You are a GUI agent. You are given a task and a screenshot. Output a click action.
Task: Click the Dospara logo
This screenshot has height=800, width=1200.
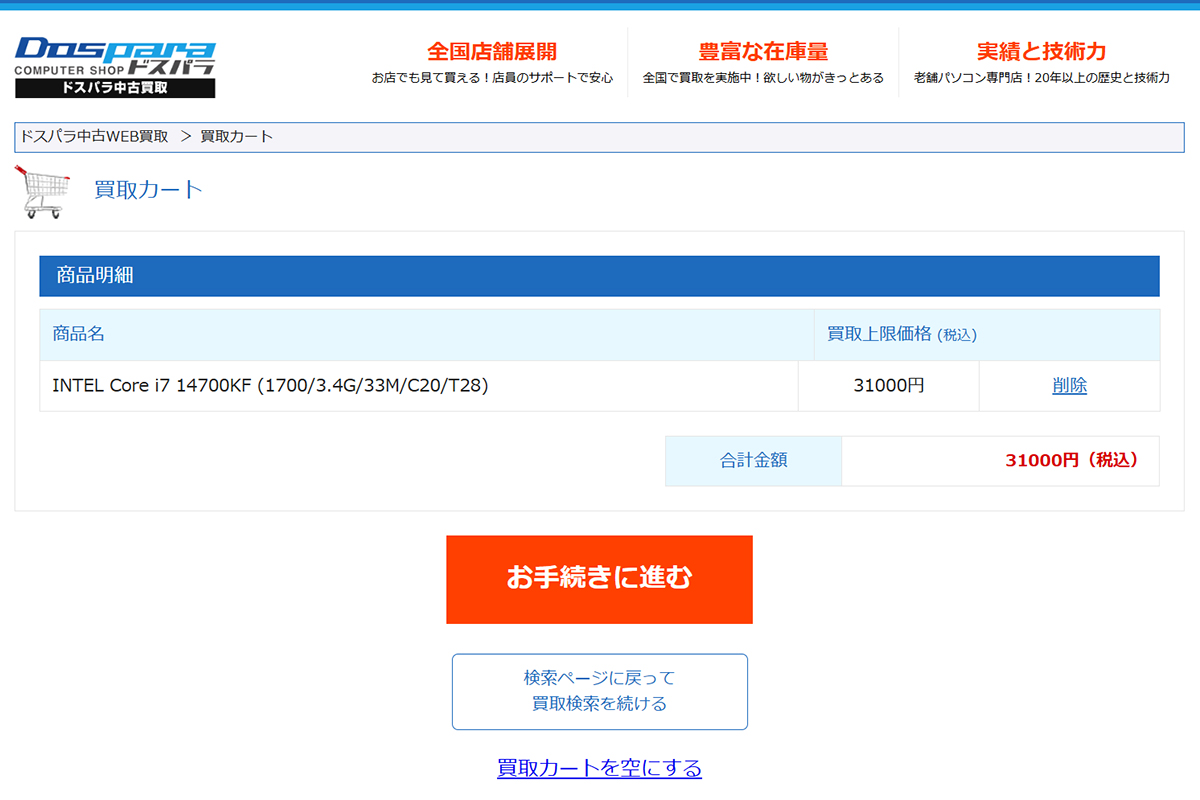coord(115,57)
